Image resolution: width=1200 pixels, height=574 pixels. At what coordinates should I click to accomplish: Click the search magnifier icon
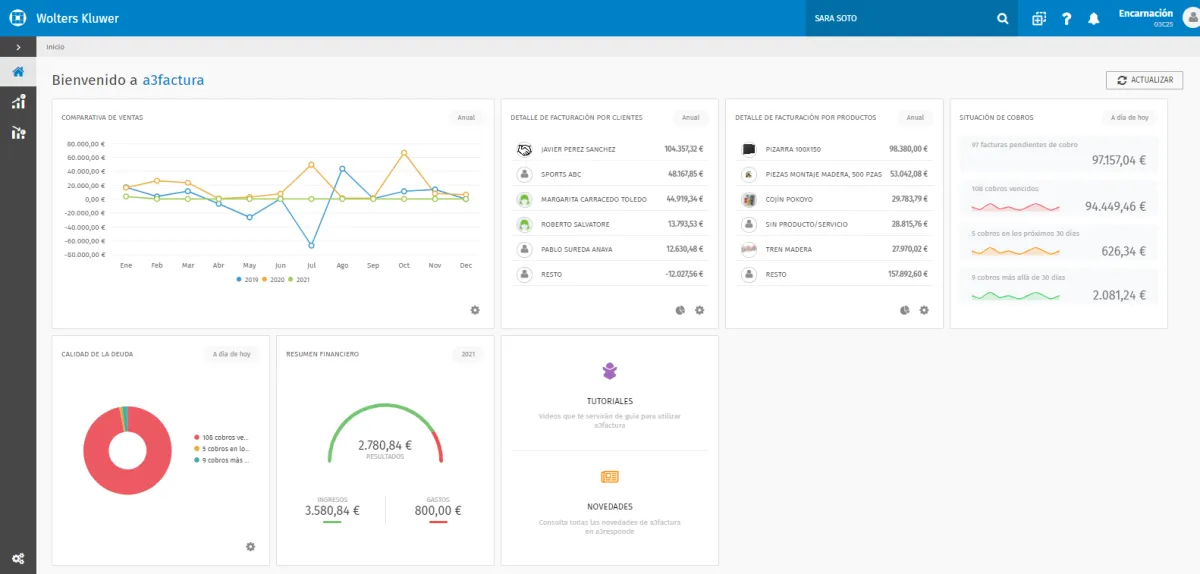[1003, 18]
